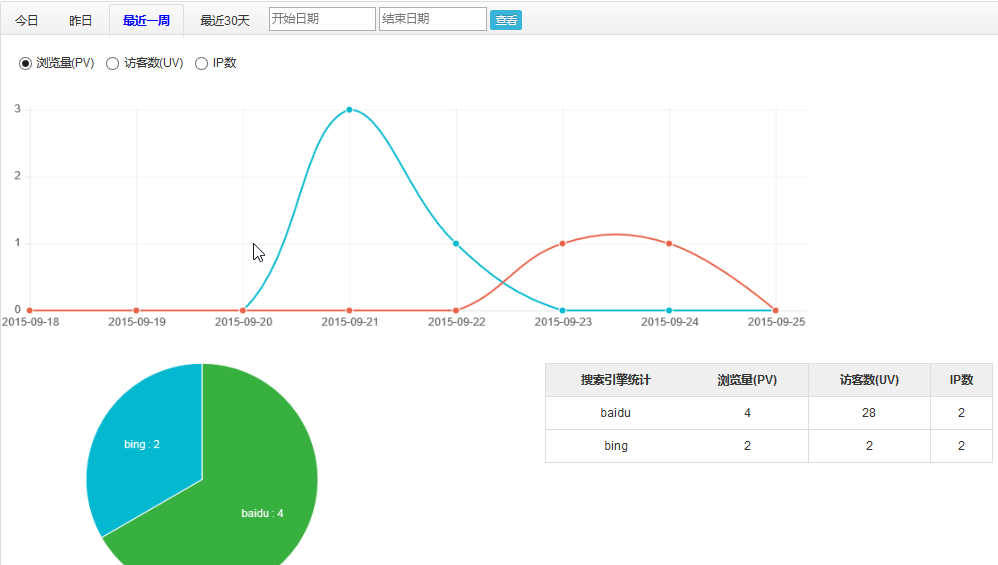The height and width of the screenshot is (565, 998).
Task: Click the 搜索引擎统计 column header
Action: pyautogui.click(x=616, y=380)
